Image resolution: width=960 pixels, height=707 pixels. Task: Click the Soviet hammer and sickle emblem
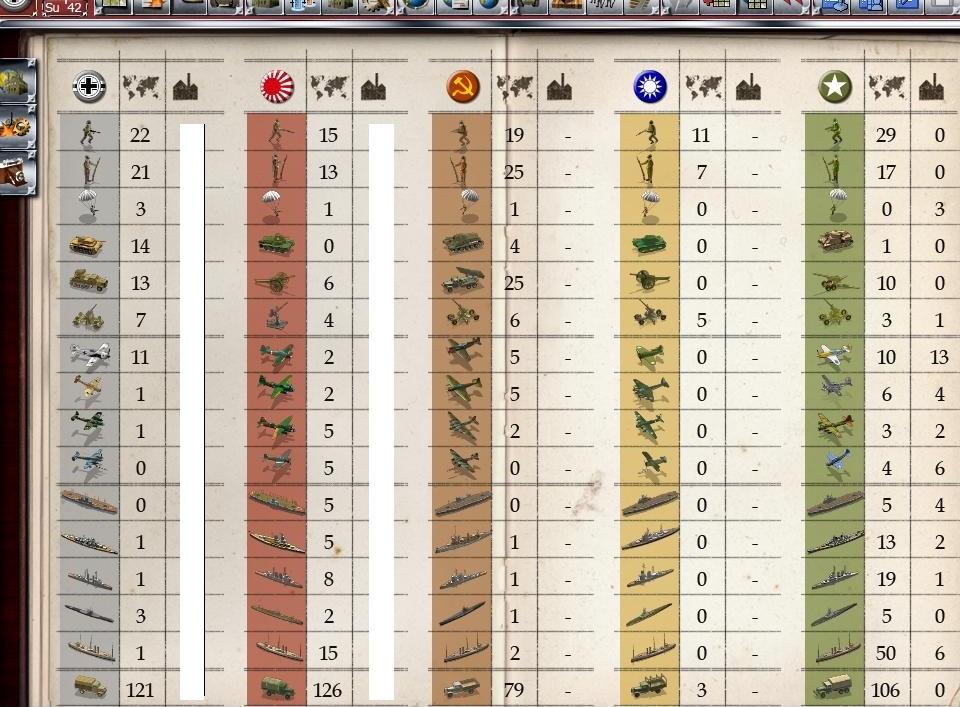(x=463, y=86)
